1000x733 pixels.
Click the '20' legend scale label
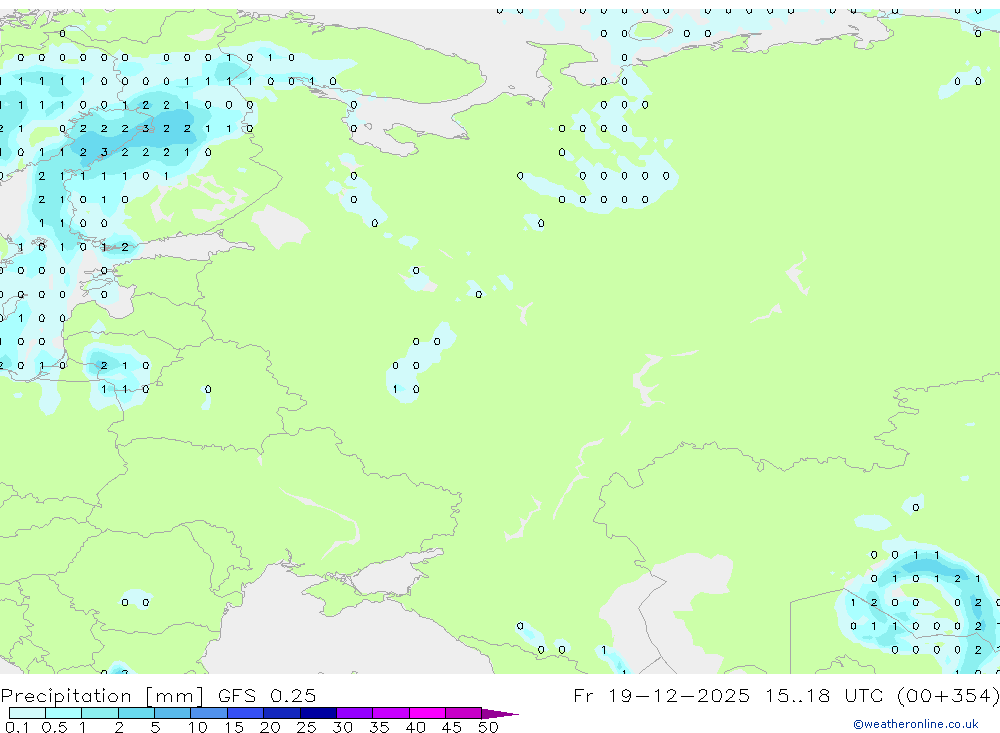(x=270, y=727)
